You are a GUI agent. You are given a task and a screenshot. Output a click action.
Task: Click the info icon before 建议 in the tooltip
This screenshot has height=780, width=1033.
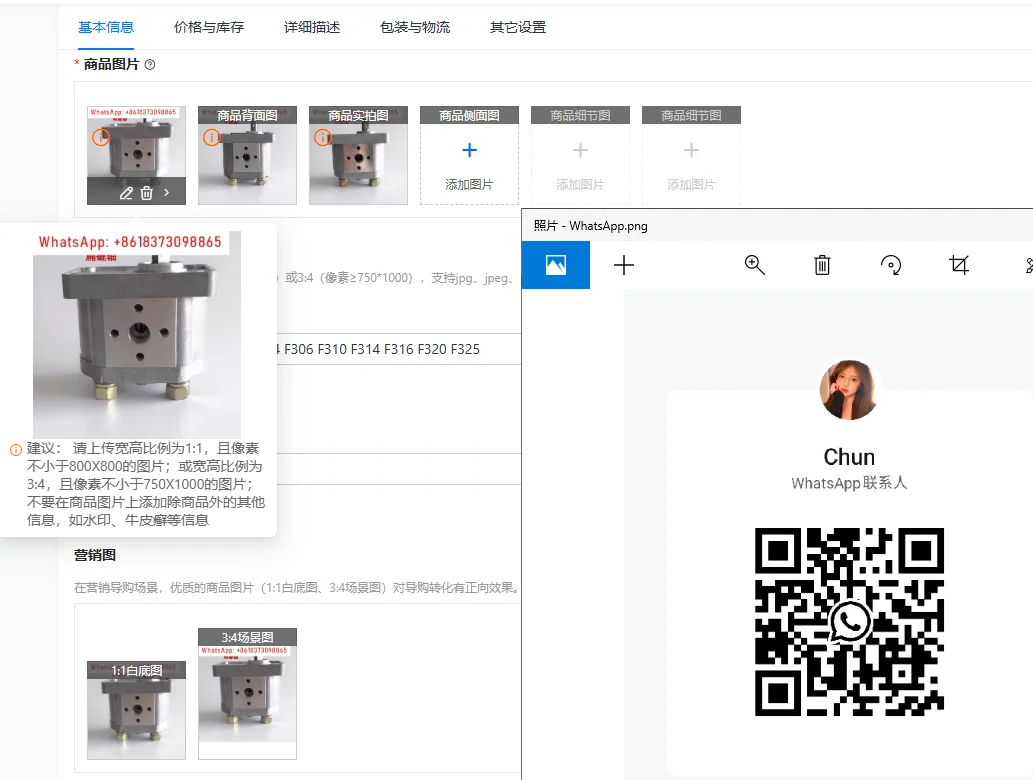[x=16, y=450]
